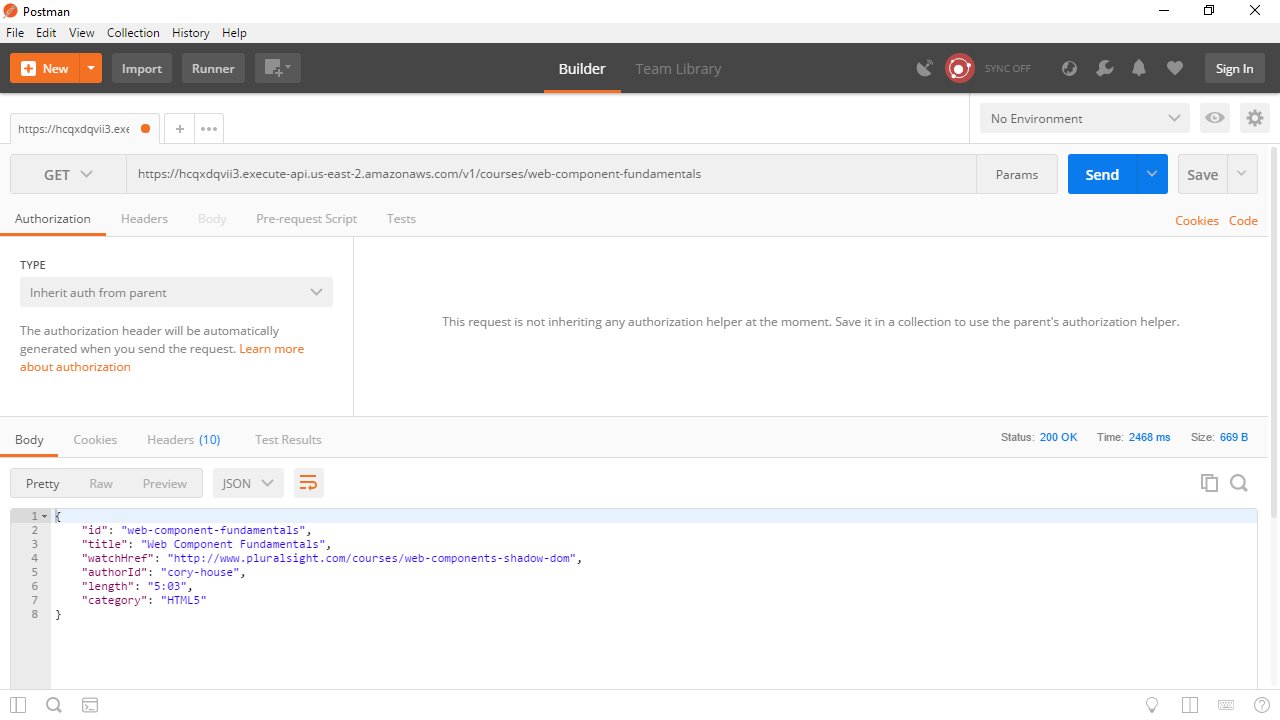Viewport: 1280px width, 720px height.
Task: Open the History menu
Action: 191,33
